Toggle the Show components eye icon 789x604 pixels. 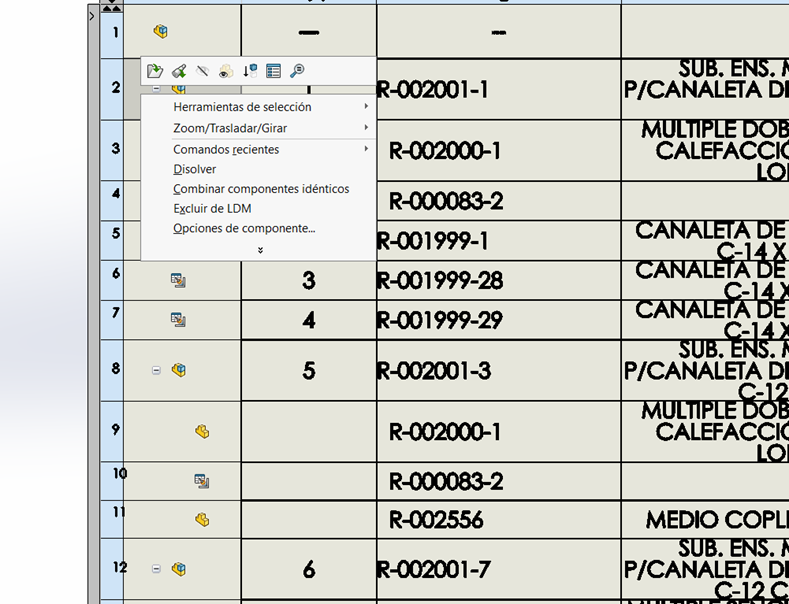tap(226, 71)
